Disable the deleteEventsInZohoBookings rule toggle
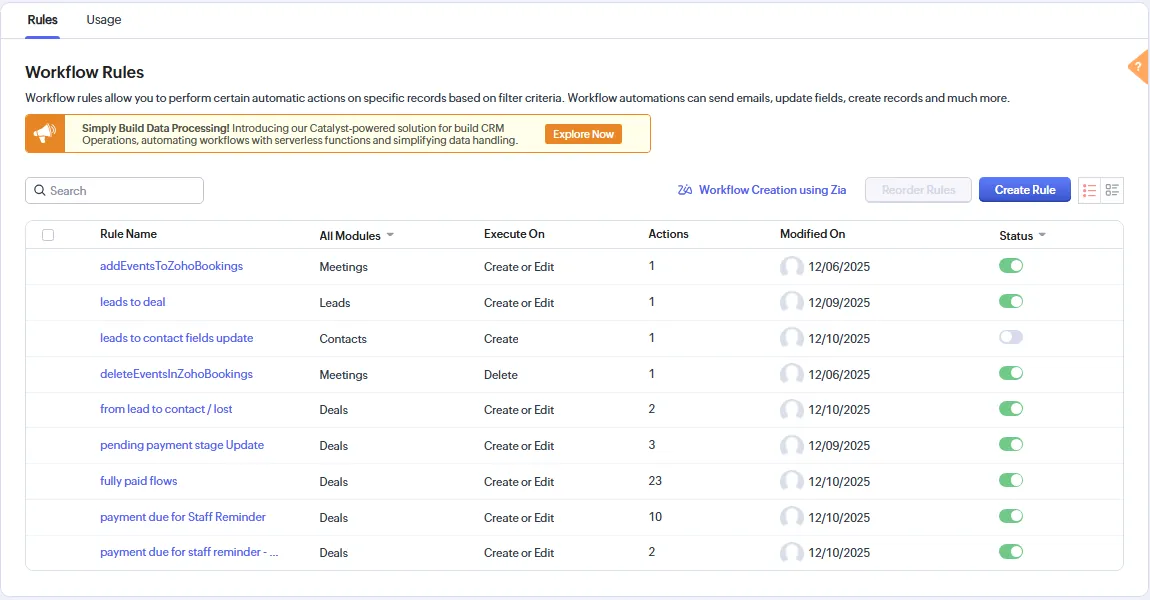 (x=1011, y=373)
